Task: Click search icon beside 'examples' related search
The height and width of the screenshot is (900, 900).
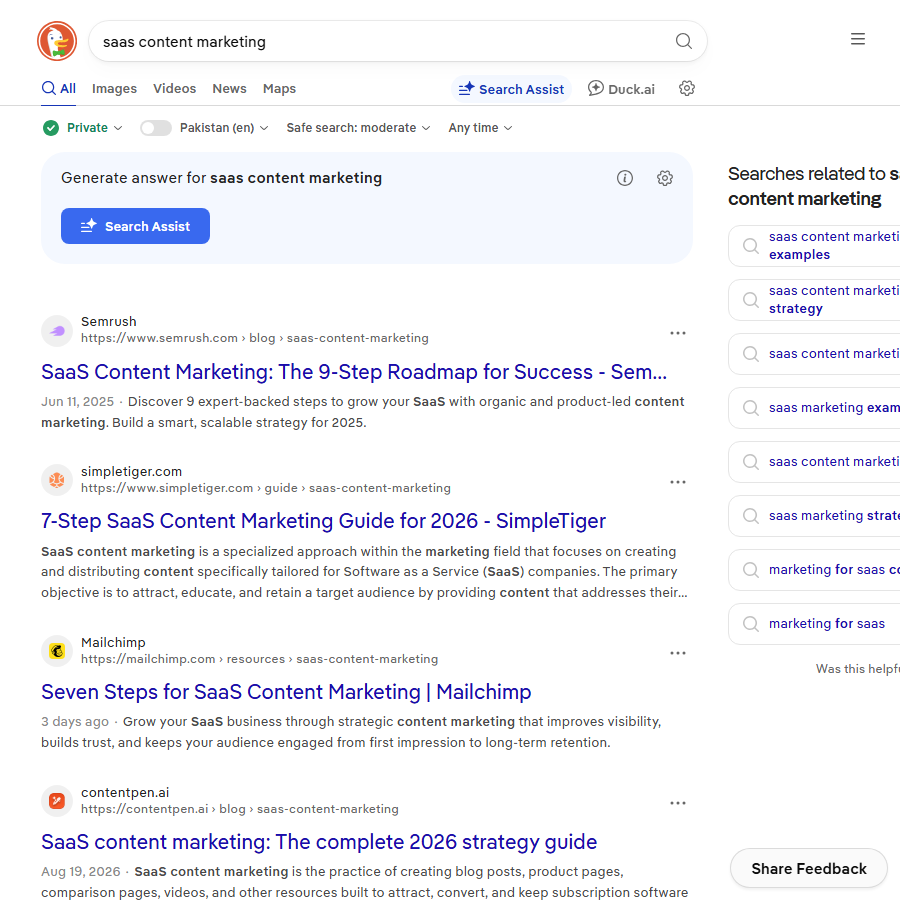Action: click(750, 246)
